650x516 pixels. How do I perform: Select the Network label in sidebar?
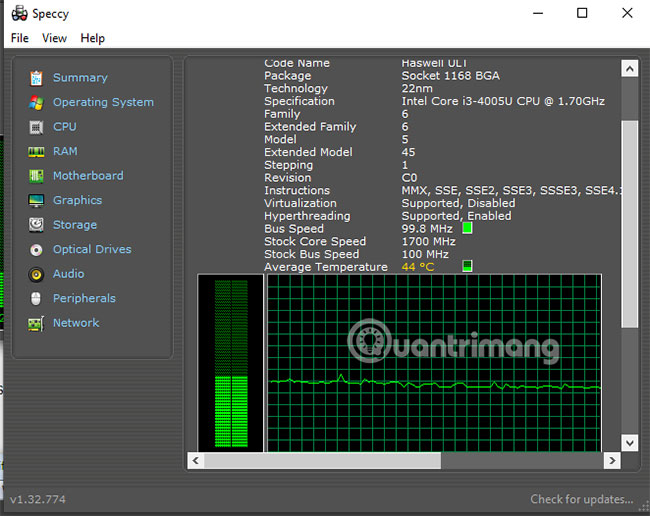pos(76,323)
